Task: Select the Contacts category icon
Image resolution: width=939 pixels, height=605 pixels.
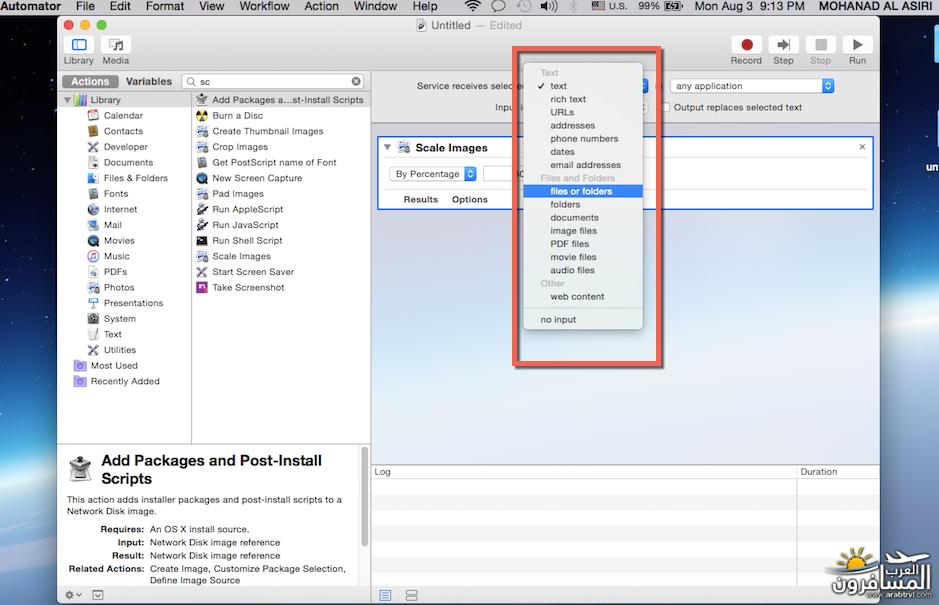Action: click(93, 131)
